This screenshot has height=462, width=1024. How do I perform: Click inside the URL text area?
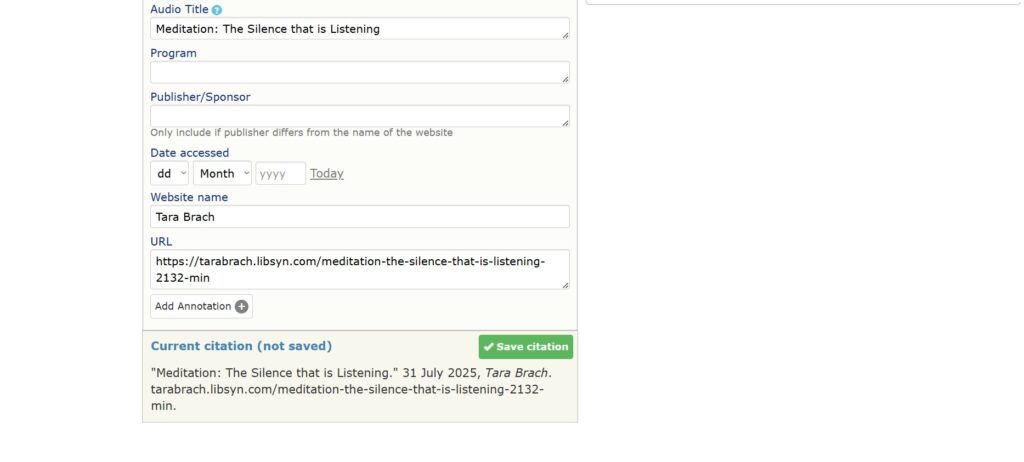click(360, 269)
